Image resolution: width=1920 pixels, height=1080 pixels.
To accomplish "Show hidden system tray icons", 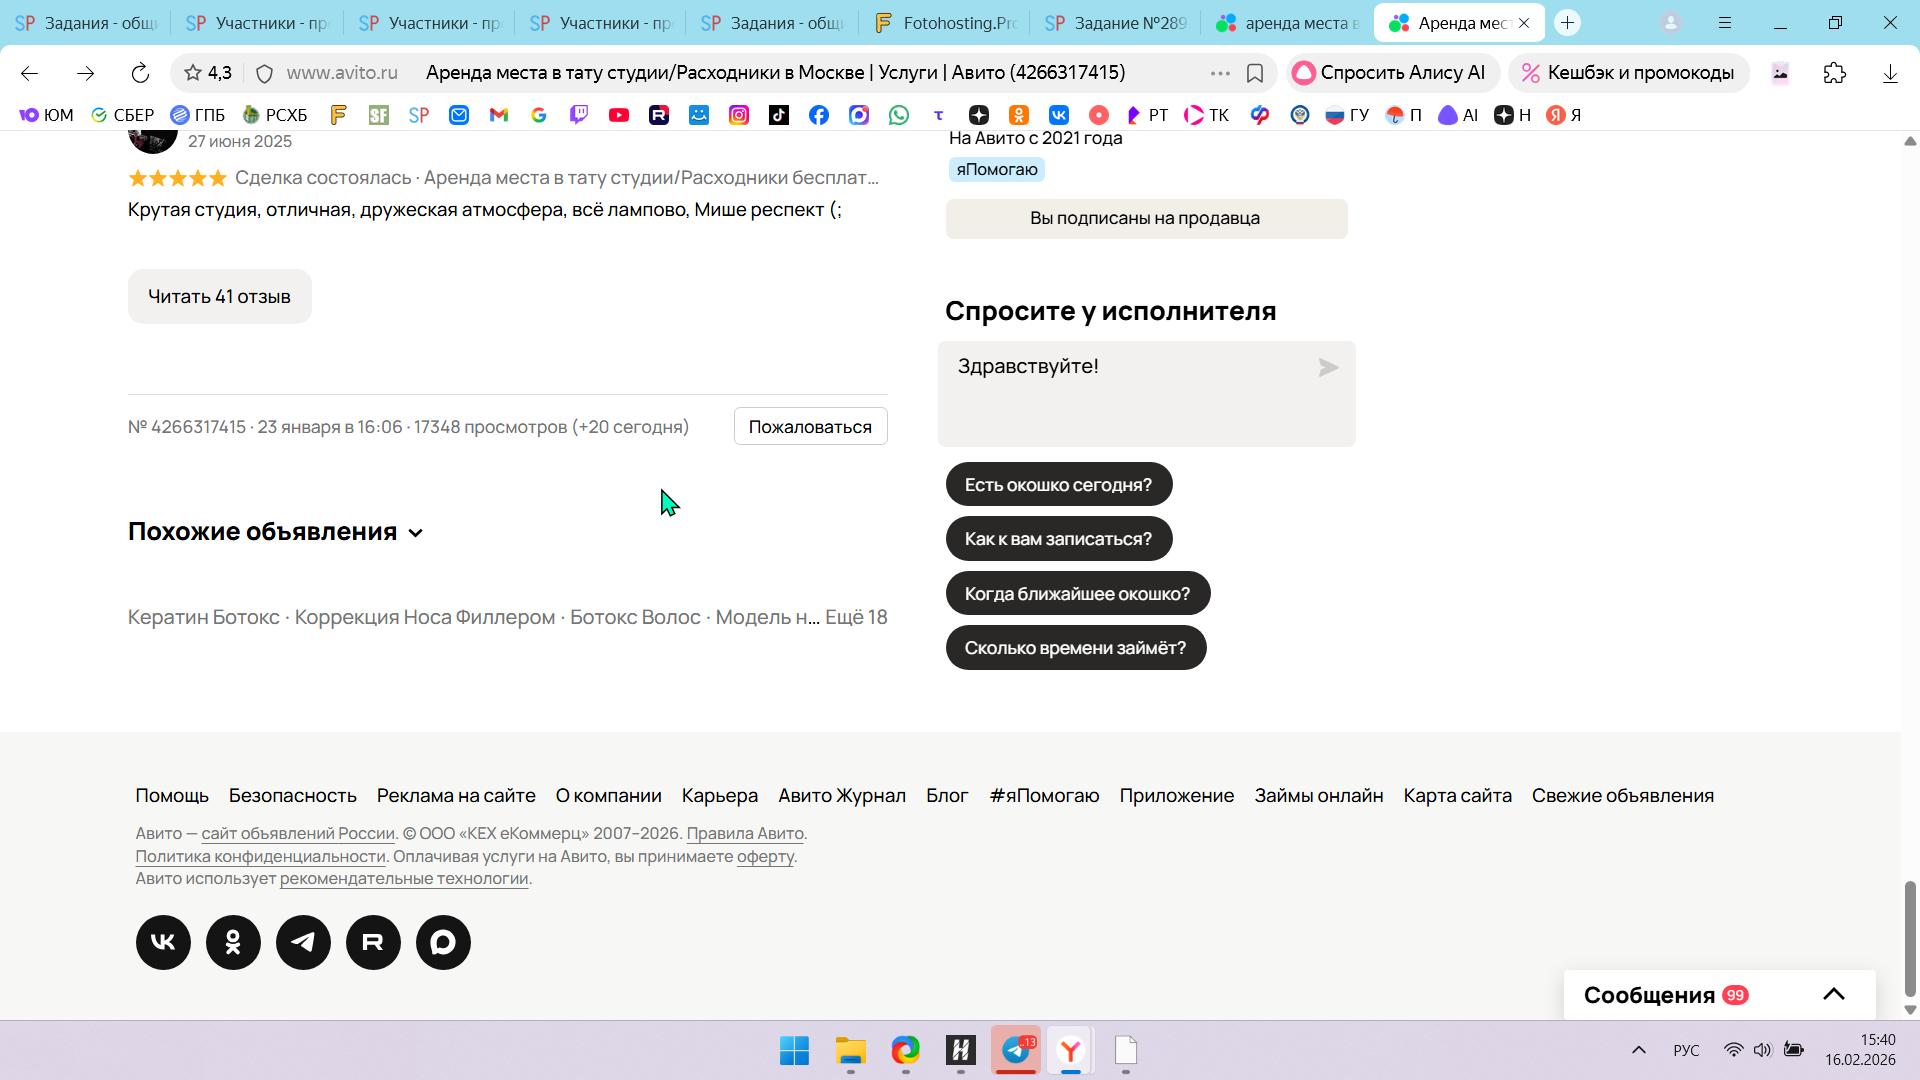I will (x=1638, y=1050).
